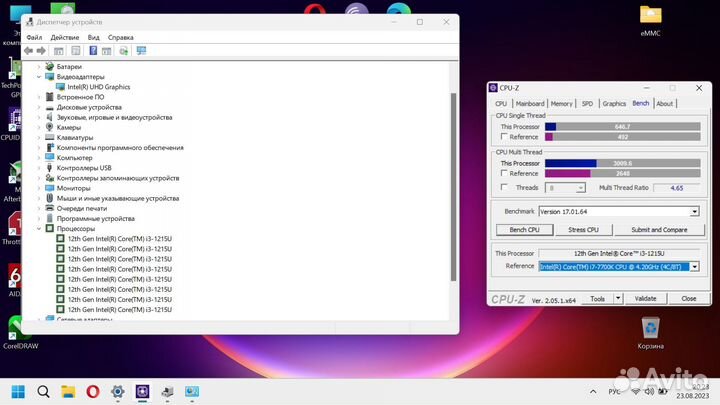Open the Benchmark version dropdown
Viewport: 720px width, 405px height.
coord(695,212)
